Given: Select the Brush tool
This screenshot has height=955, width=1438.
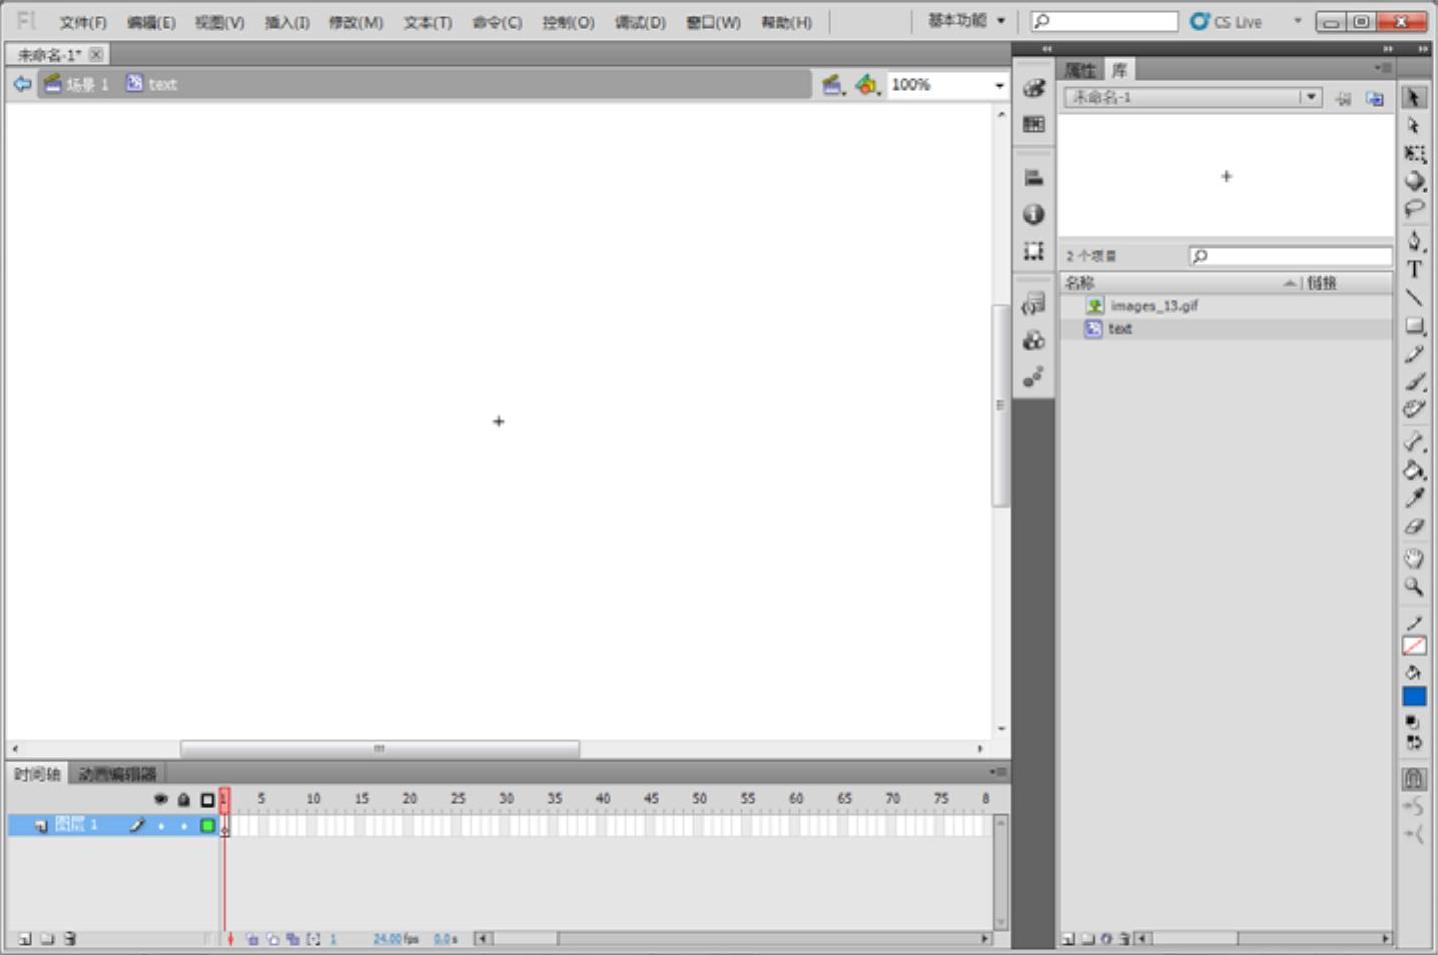Looking at the screenshot, I should pos(1414,381).
